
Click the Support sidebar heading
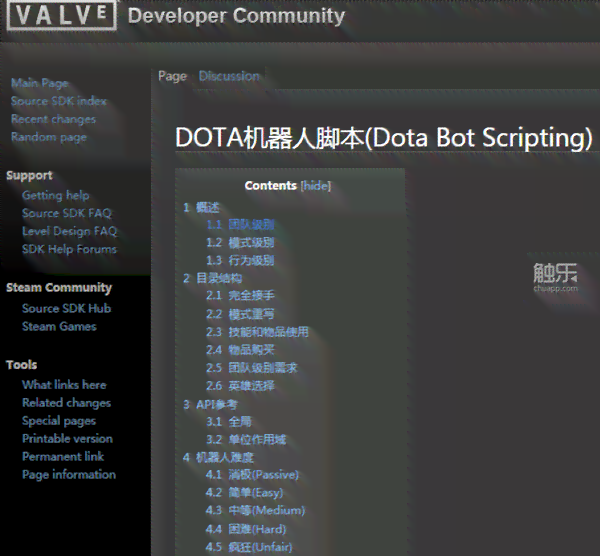(x=29, y=175)
